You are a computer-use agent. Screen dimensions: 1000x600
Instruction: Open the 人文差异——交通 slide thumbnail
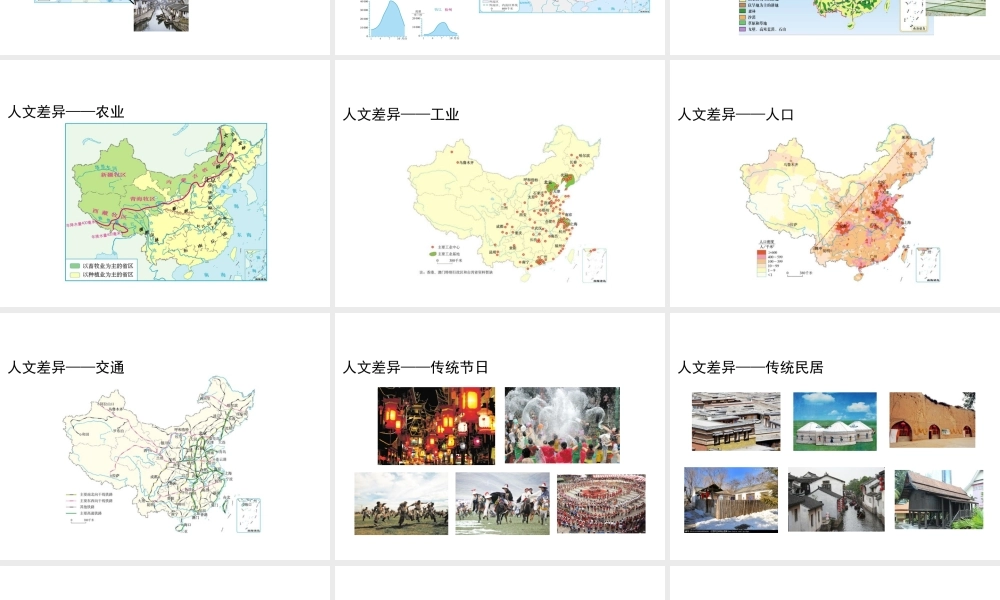[x=165, y=437]
